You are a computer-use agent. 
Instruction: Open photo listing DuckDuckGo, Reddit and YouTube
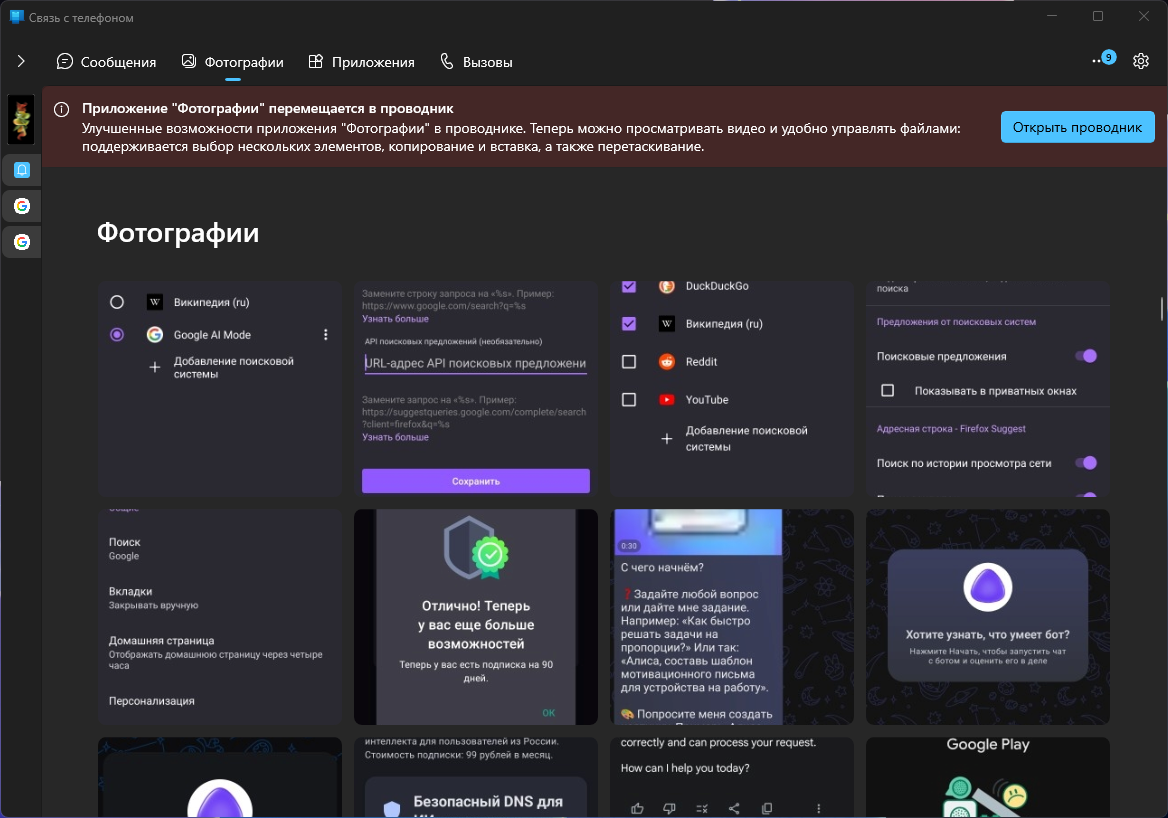(x=731, y=389)
